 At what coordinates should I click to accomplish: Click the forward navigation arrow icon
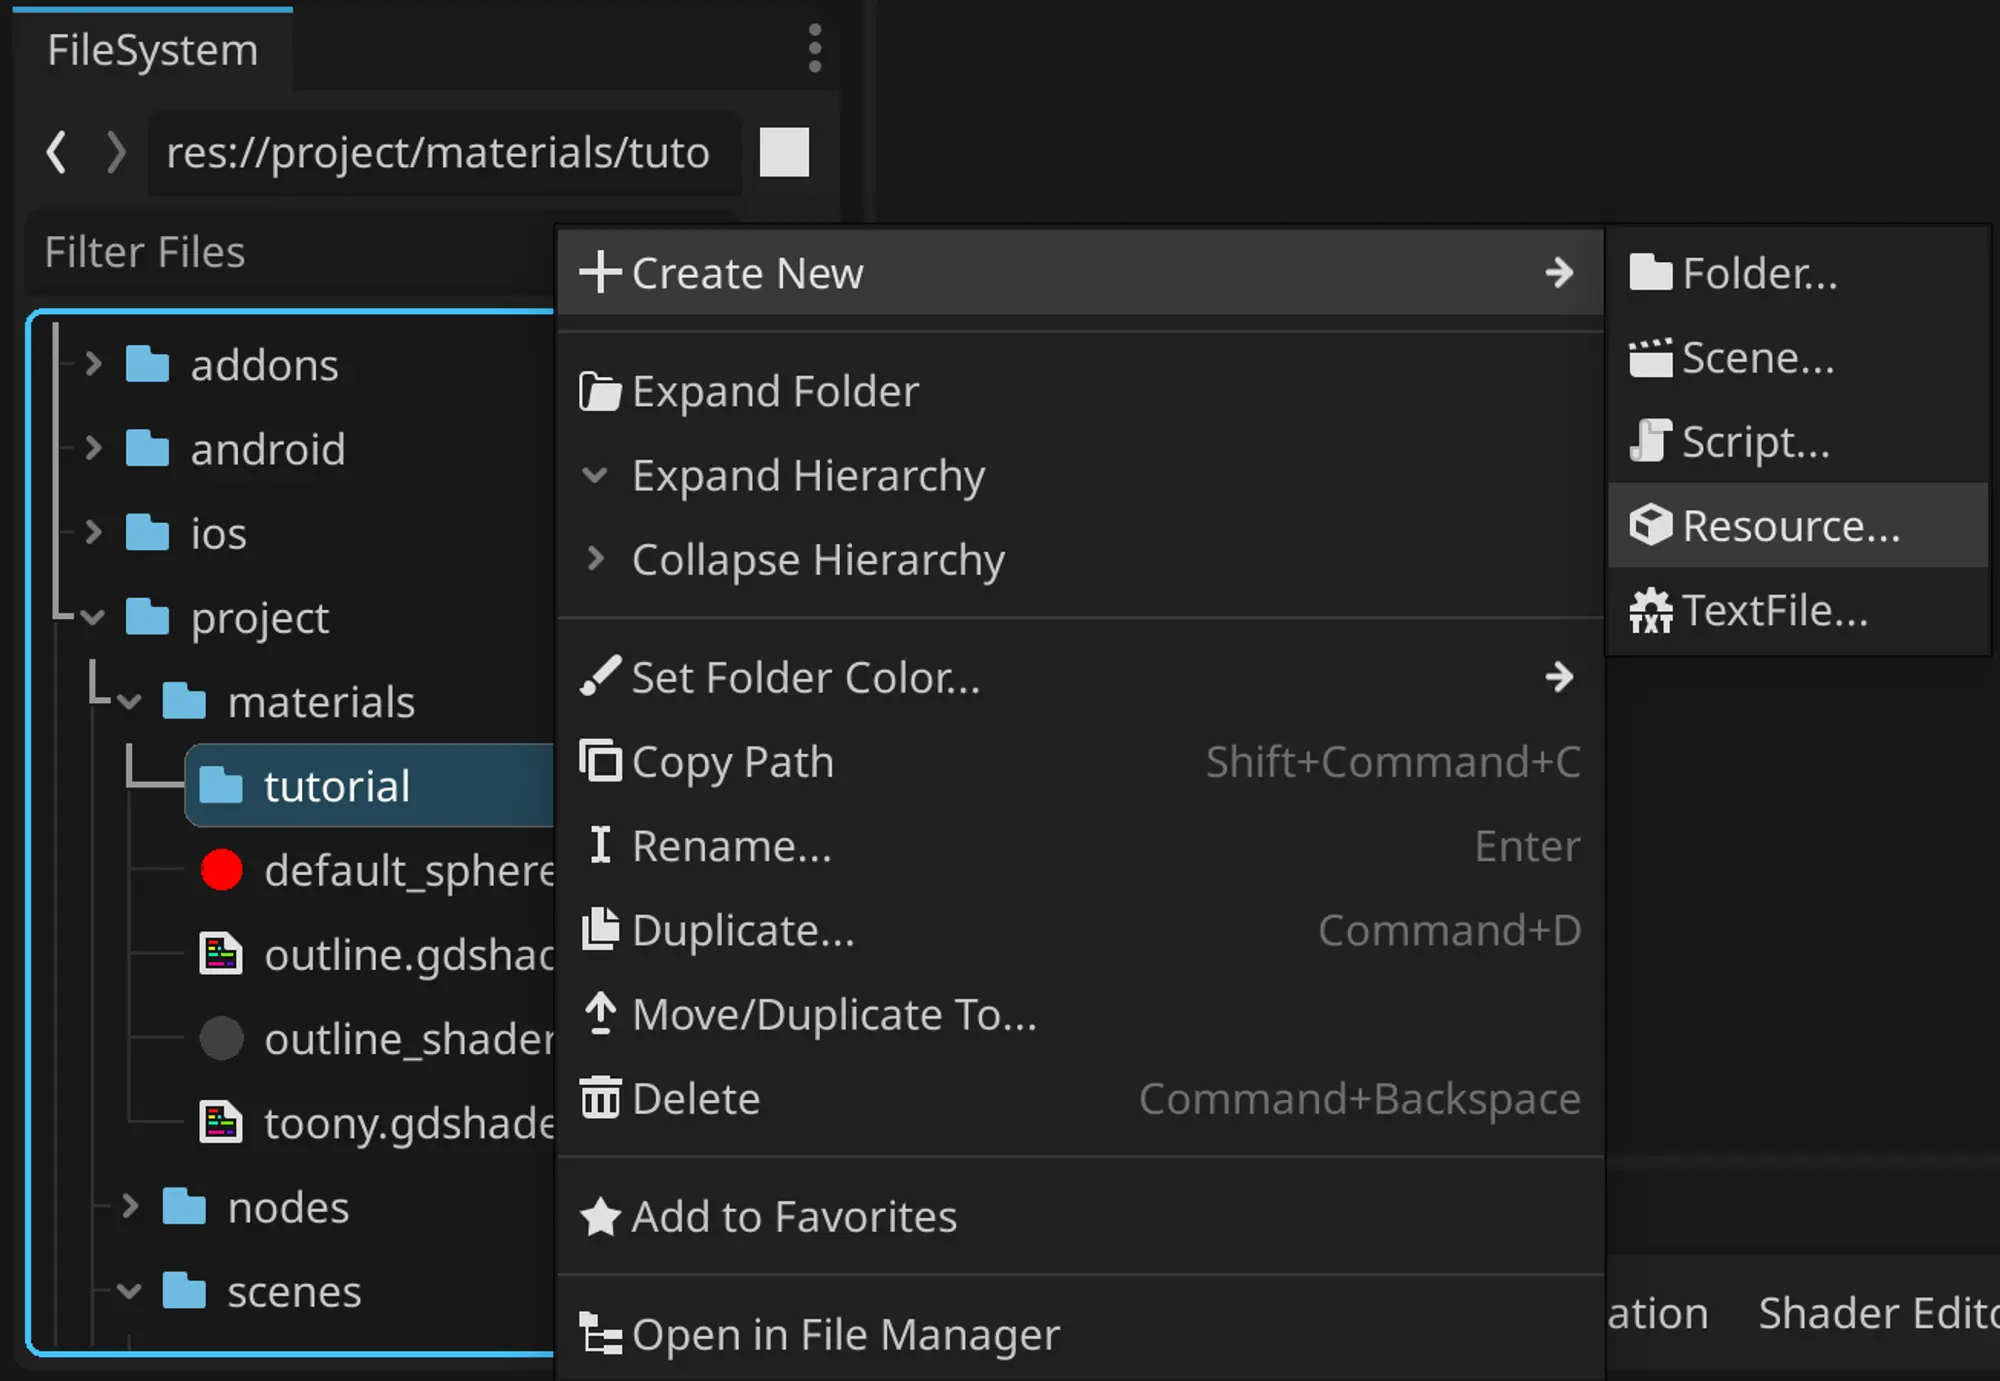click(x=116, y=152)
